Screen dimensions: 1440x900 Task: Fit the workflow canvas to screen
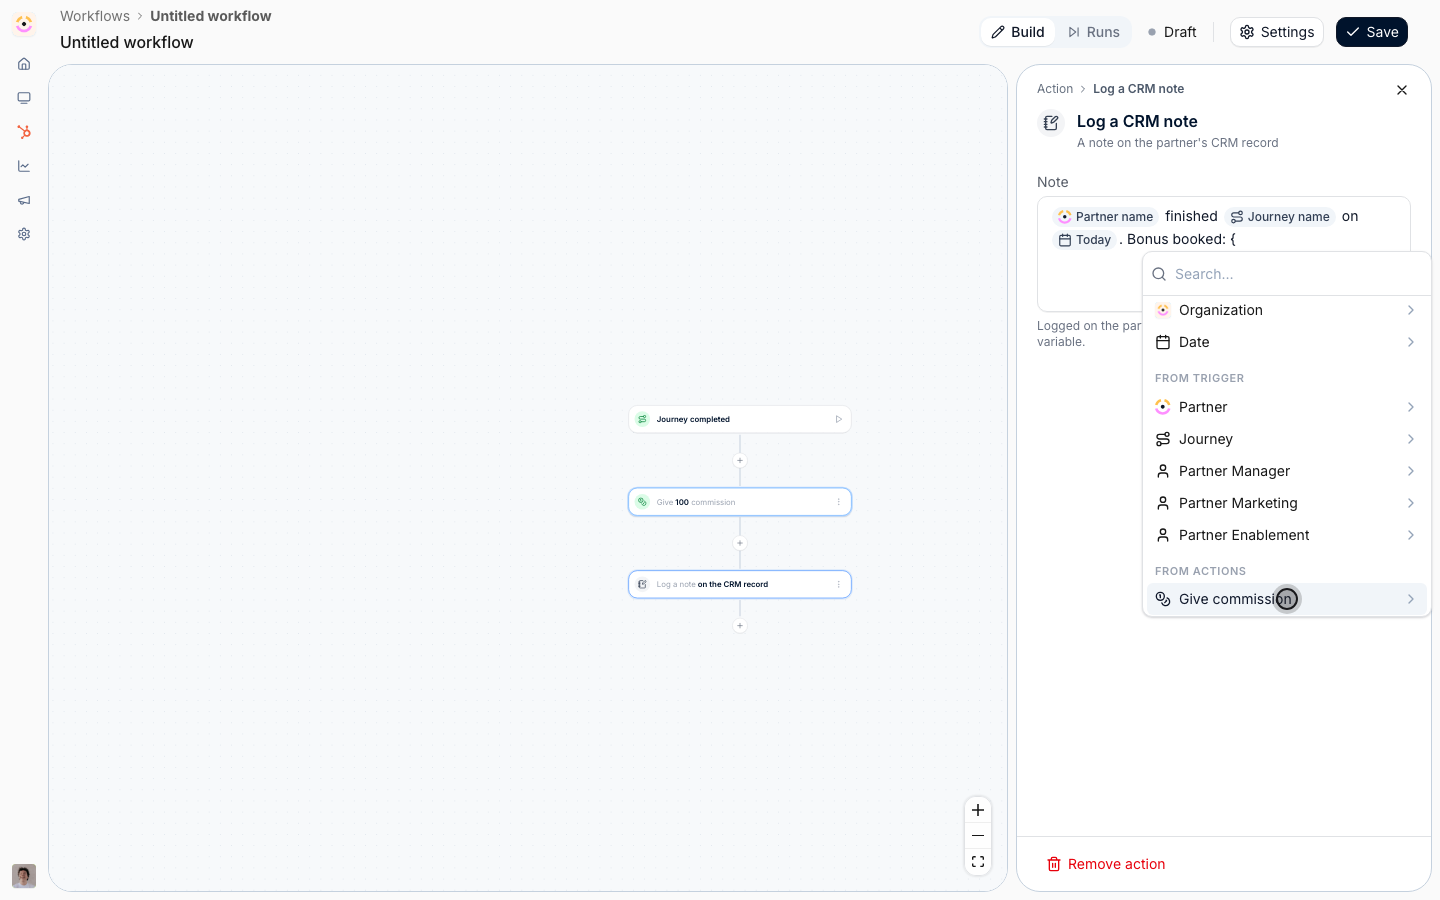978,862
